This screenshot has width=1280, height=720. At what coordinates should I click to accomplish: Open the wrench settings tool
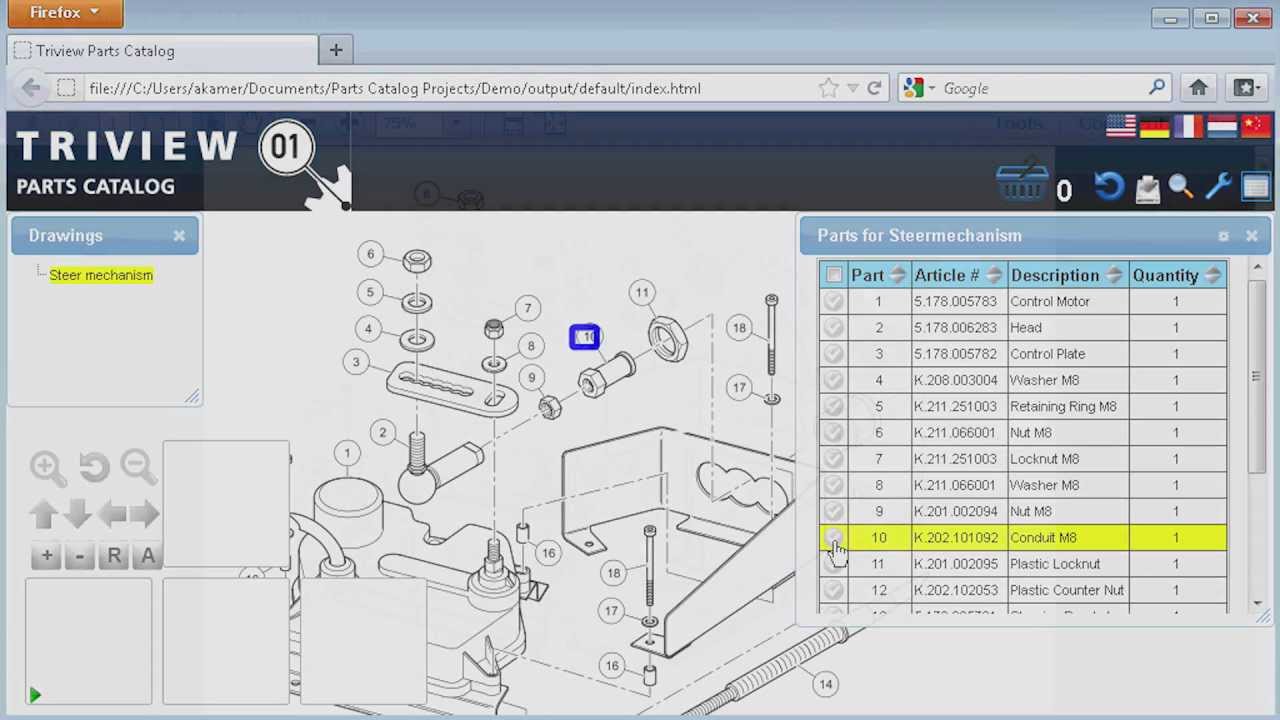[x=1218, y=187]
